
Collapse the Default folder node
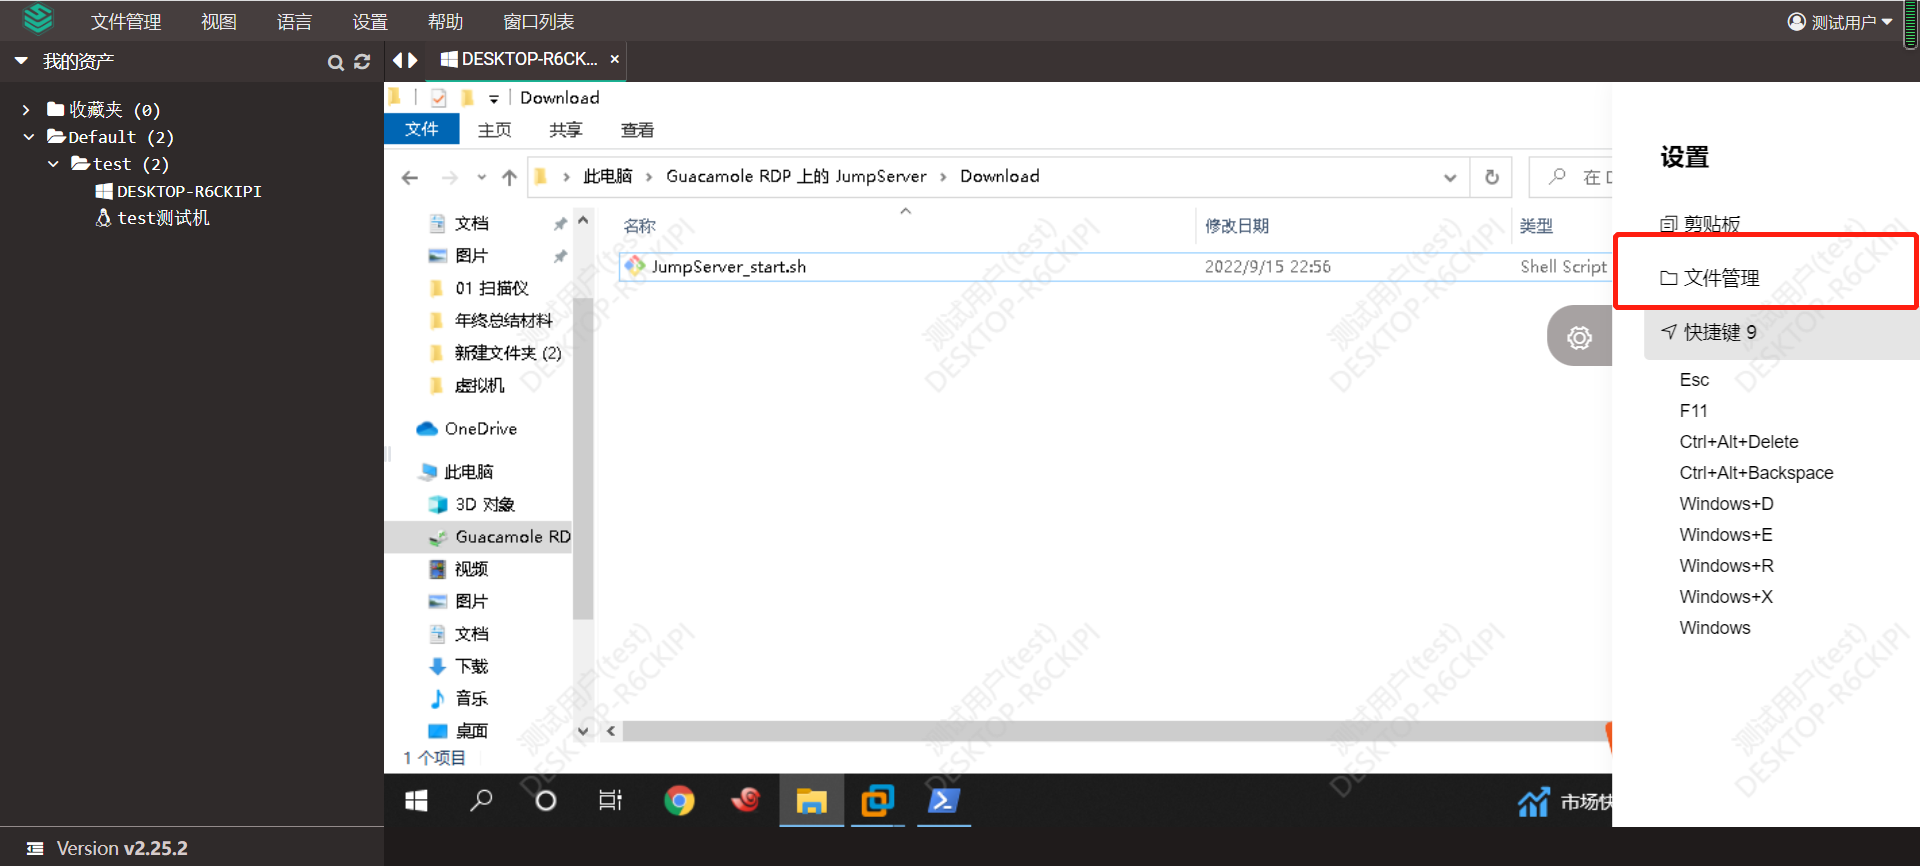29,137
